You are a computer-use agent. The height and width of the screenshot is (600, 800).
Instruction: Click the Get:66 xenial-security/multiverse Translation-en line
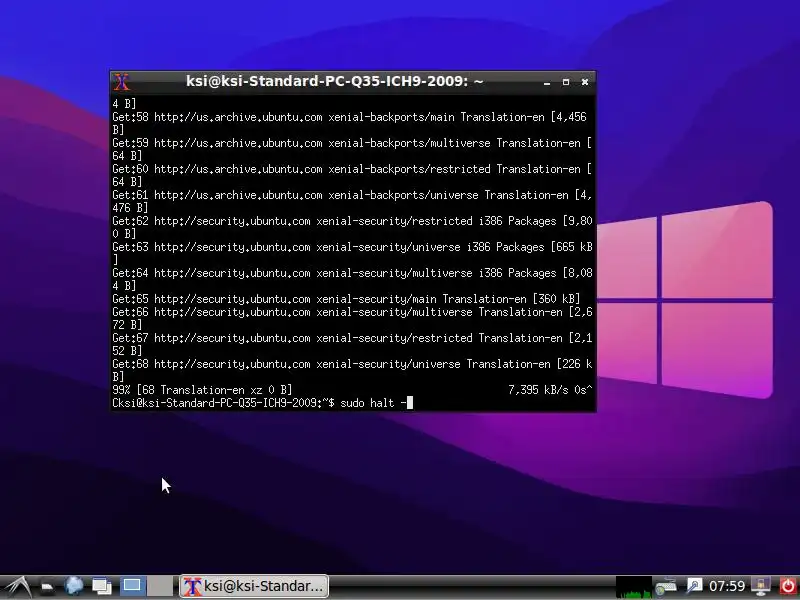[352, 318]
